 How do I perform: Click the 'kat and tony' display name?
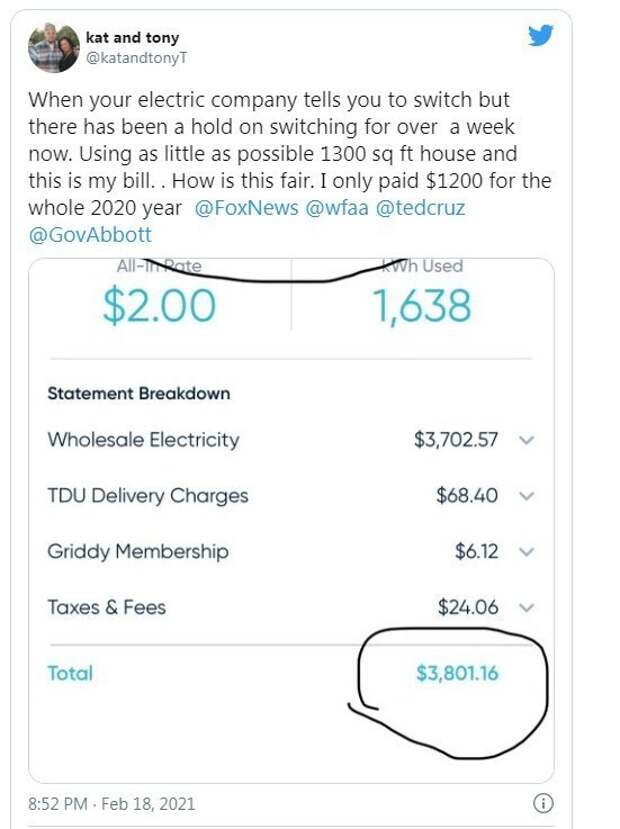(x=132, y=38)
